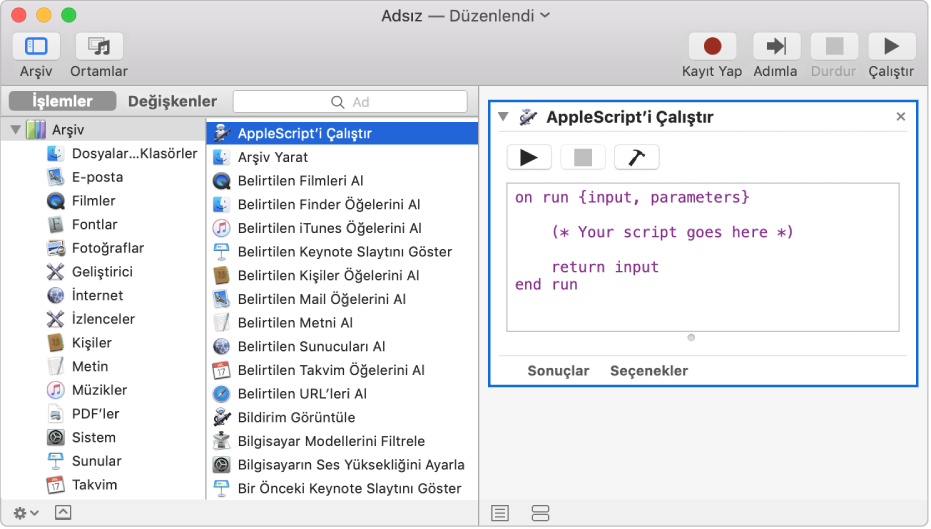This screenshot has height=529, width=931.
Task: Open the Ortamlar media browser
Action: pyautogui.click(x=98, y=46)
